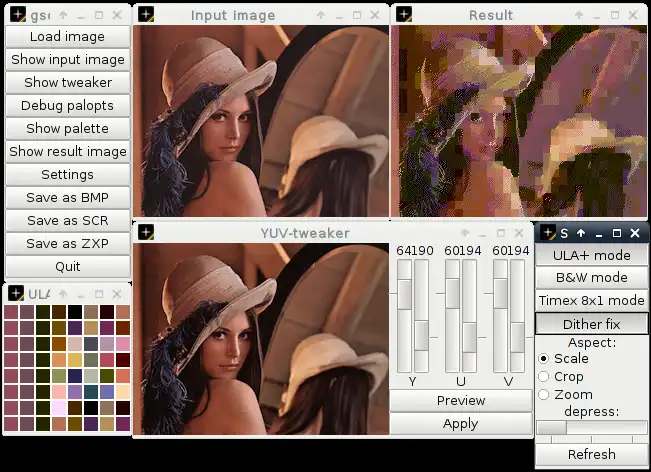
Task: Click Preview in the YUV-tweaker
Action: [x=461, y=400]
